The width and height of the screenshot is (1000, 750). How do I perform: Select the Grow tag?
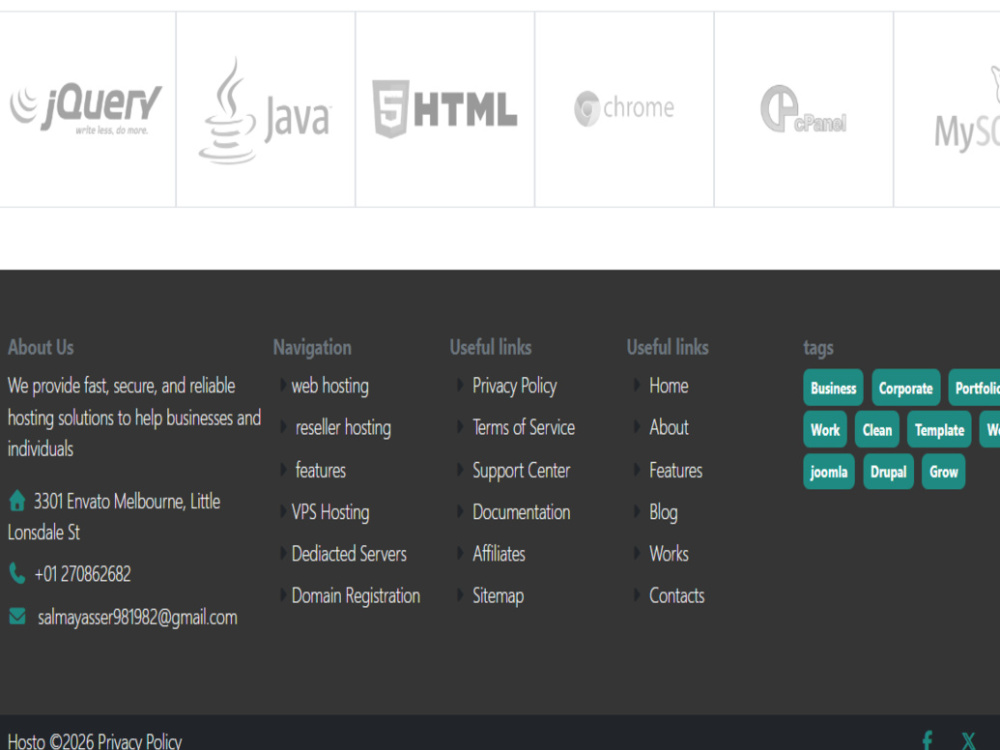point(943,472)
